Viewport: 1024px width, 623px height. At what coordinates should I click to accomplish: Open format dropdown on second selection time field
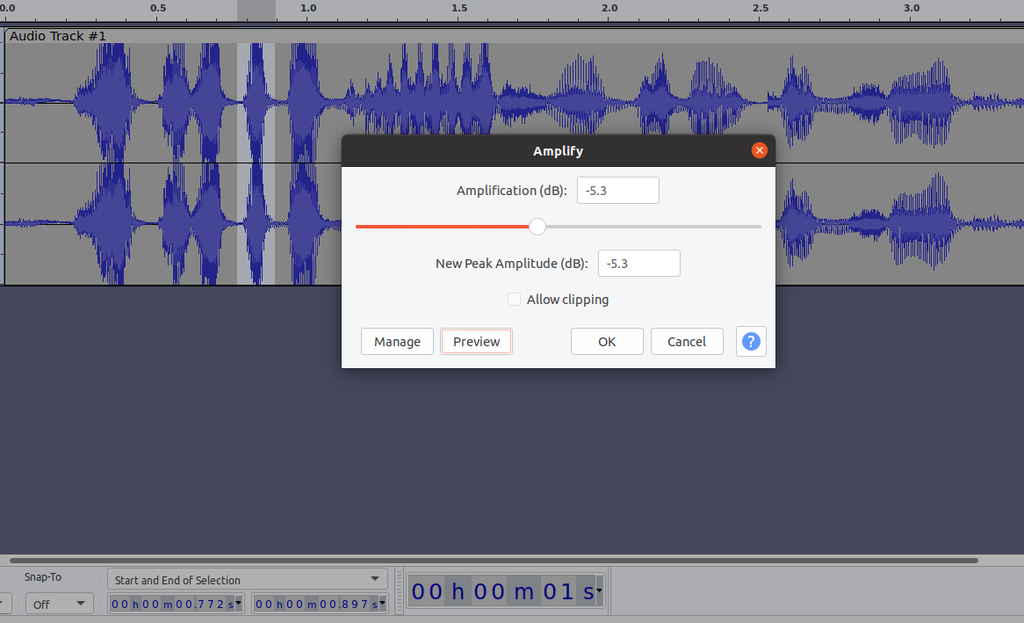[381, 603]
